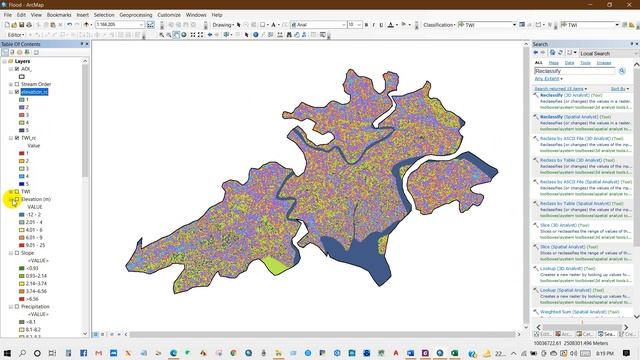The height and width of the screenshot is (360, 640).
Task: Click the Undo arrow icon
Action: click(x=69, y=25)
